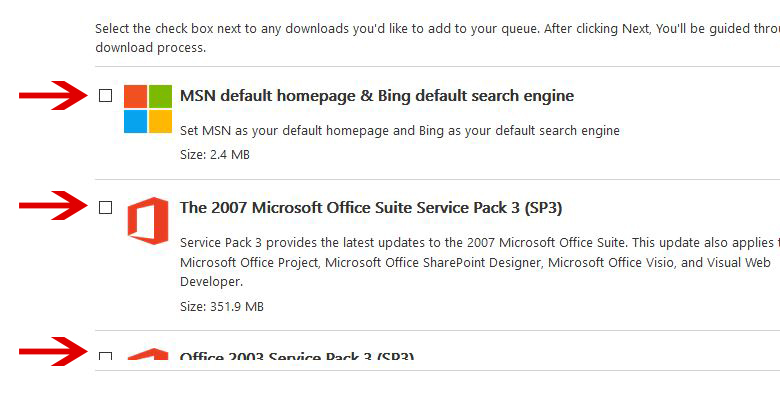
Task: Click the red arrow pointing at the MSN checkbox
Action: point(53,96)
